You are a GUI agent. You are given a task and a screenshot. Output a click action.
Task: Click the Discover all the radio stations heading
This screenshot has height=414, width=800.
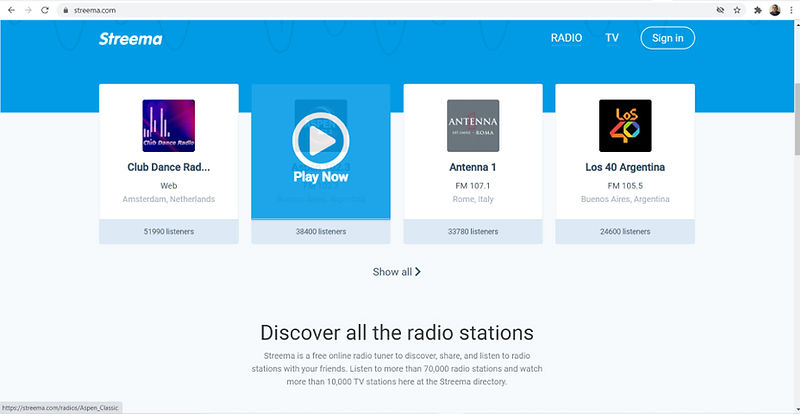click(x=397, y=333)
